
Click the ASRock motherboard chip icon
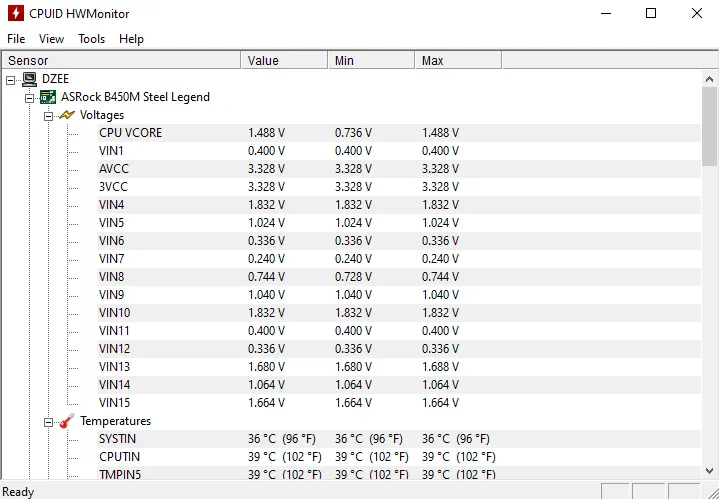click(x=48, y=97)
